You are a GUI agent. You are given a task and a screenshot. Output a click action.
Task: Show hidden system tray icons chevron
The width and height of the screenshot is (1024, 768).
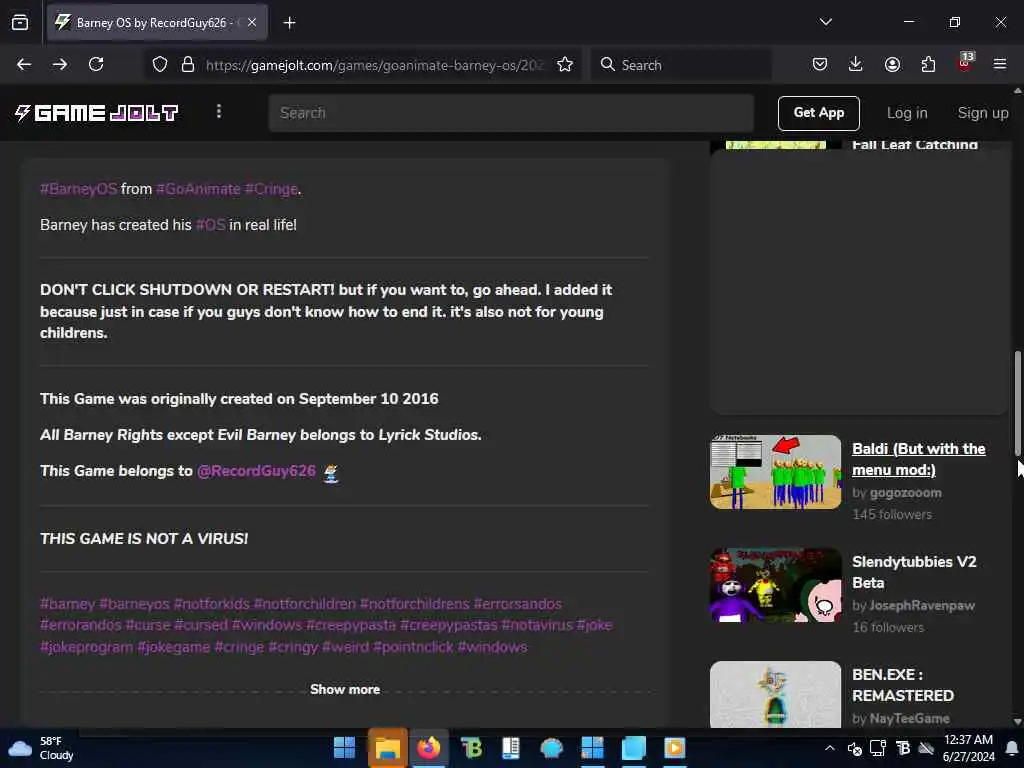click(x=829, y=748)
